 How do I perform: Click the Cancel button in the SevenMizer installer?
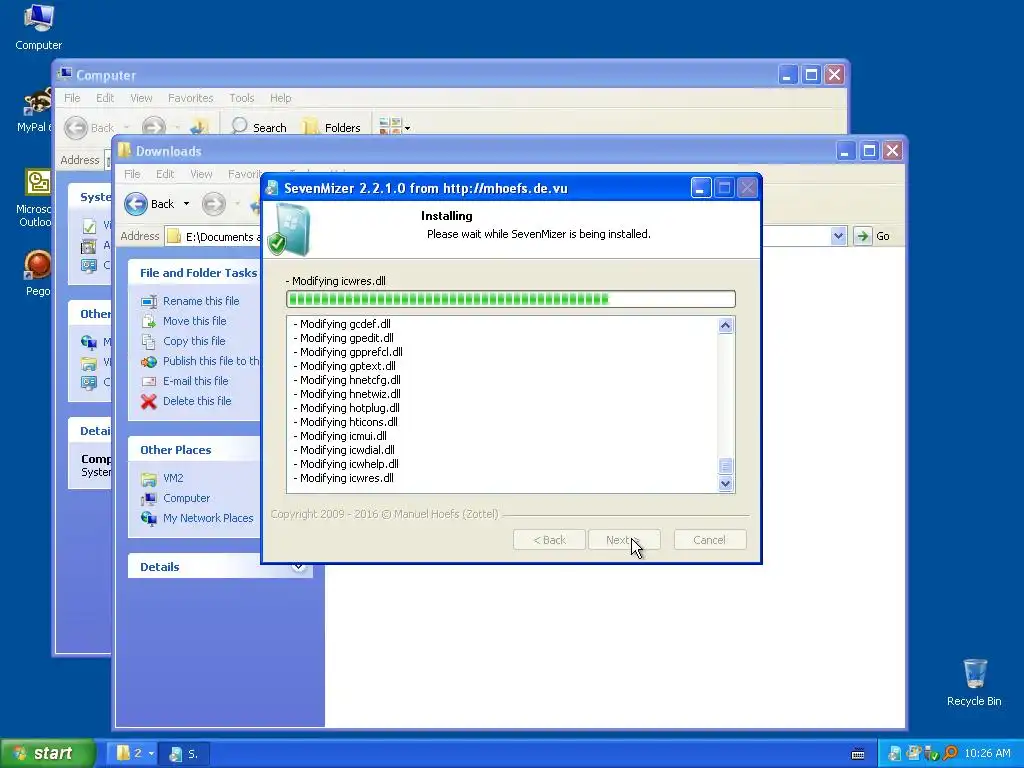[709, 540]
